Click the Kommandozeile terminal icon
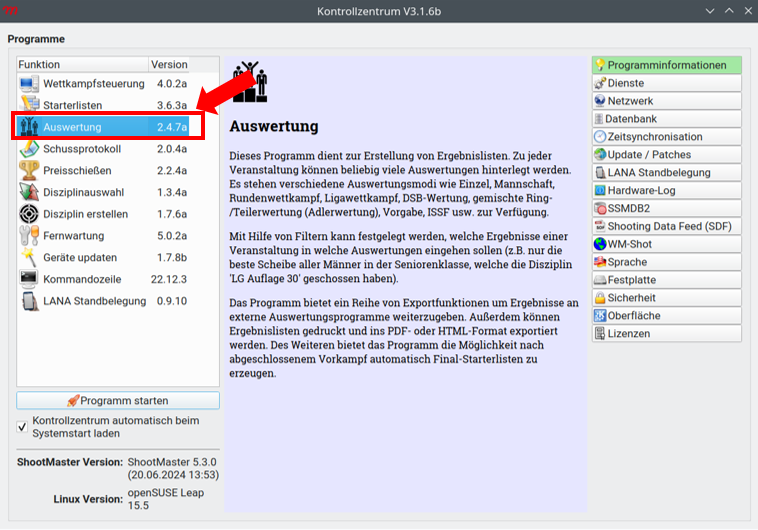 (29, 279)
